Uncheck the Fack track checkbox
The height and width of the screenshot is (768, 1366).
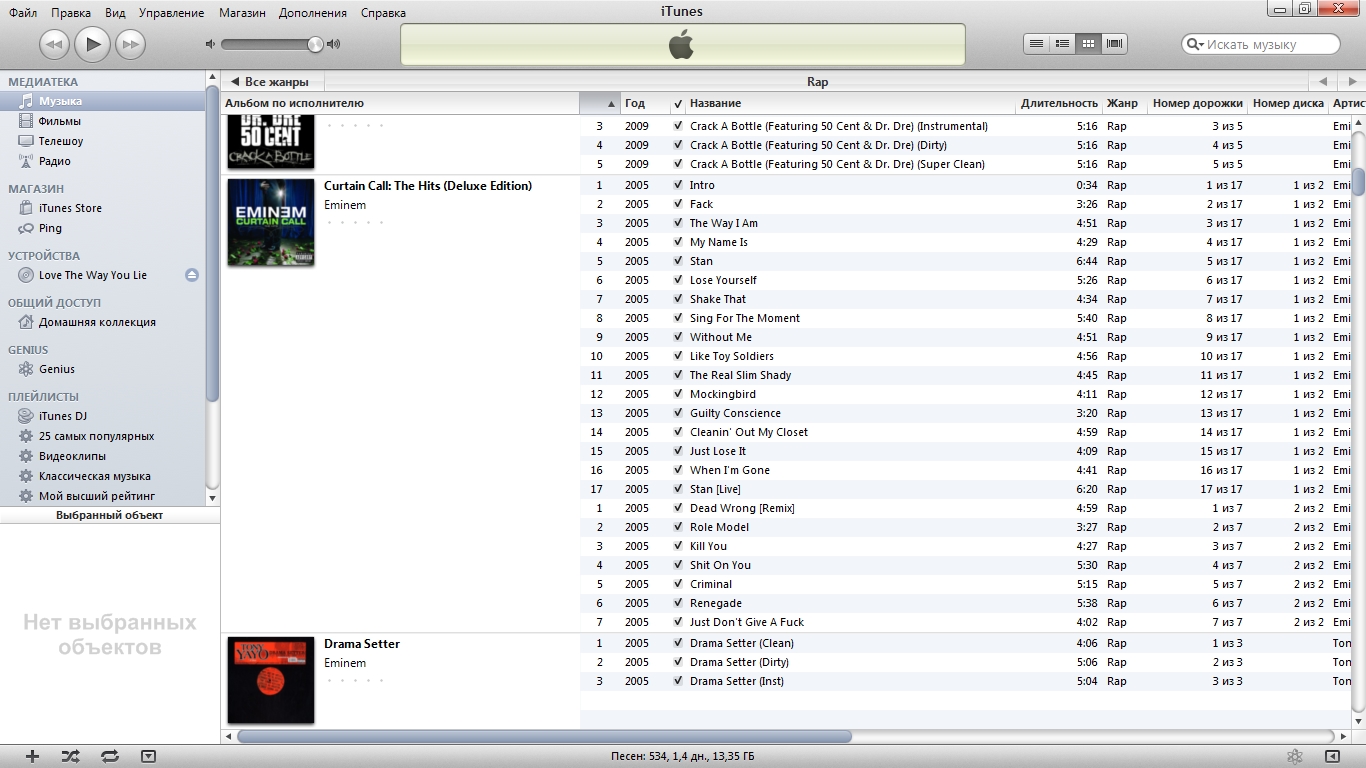[678, 204]
